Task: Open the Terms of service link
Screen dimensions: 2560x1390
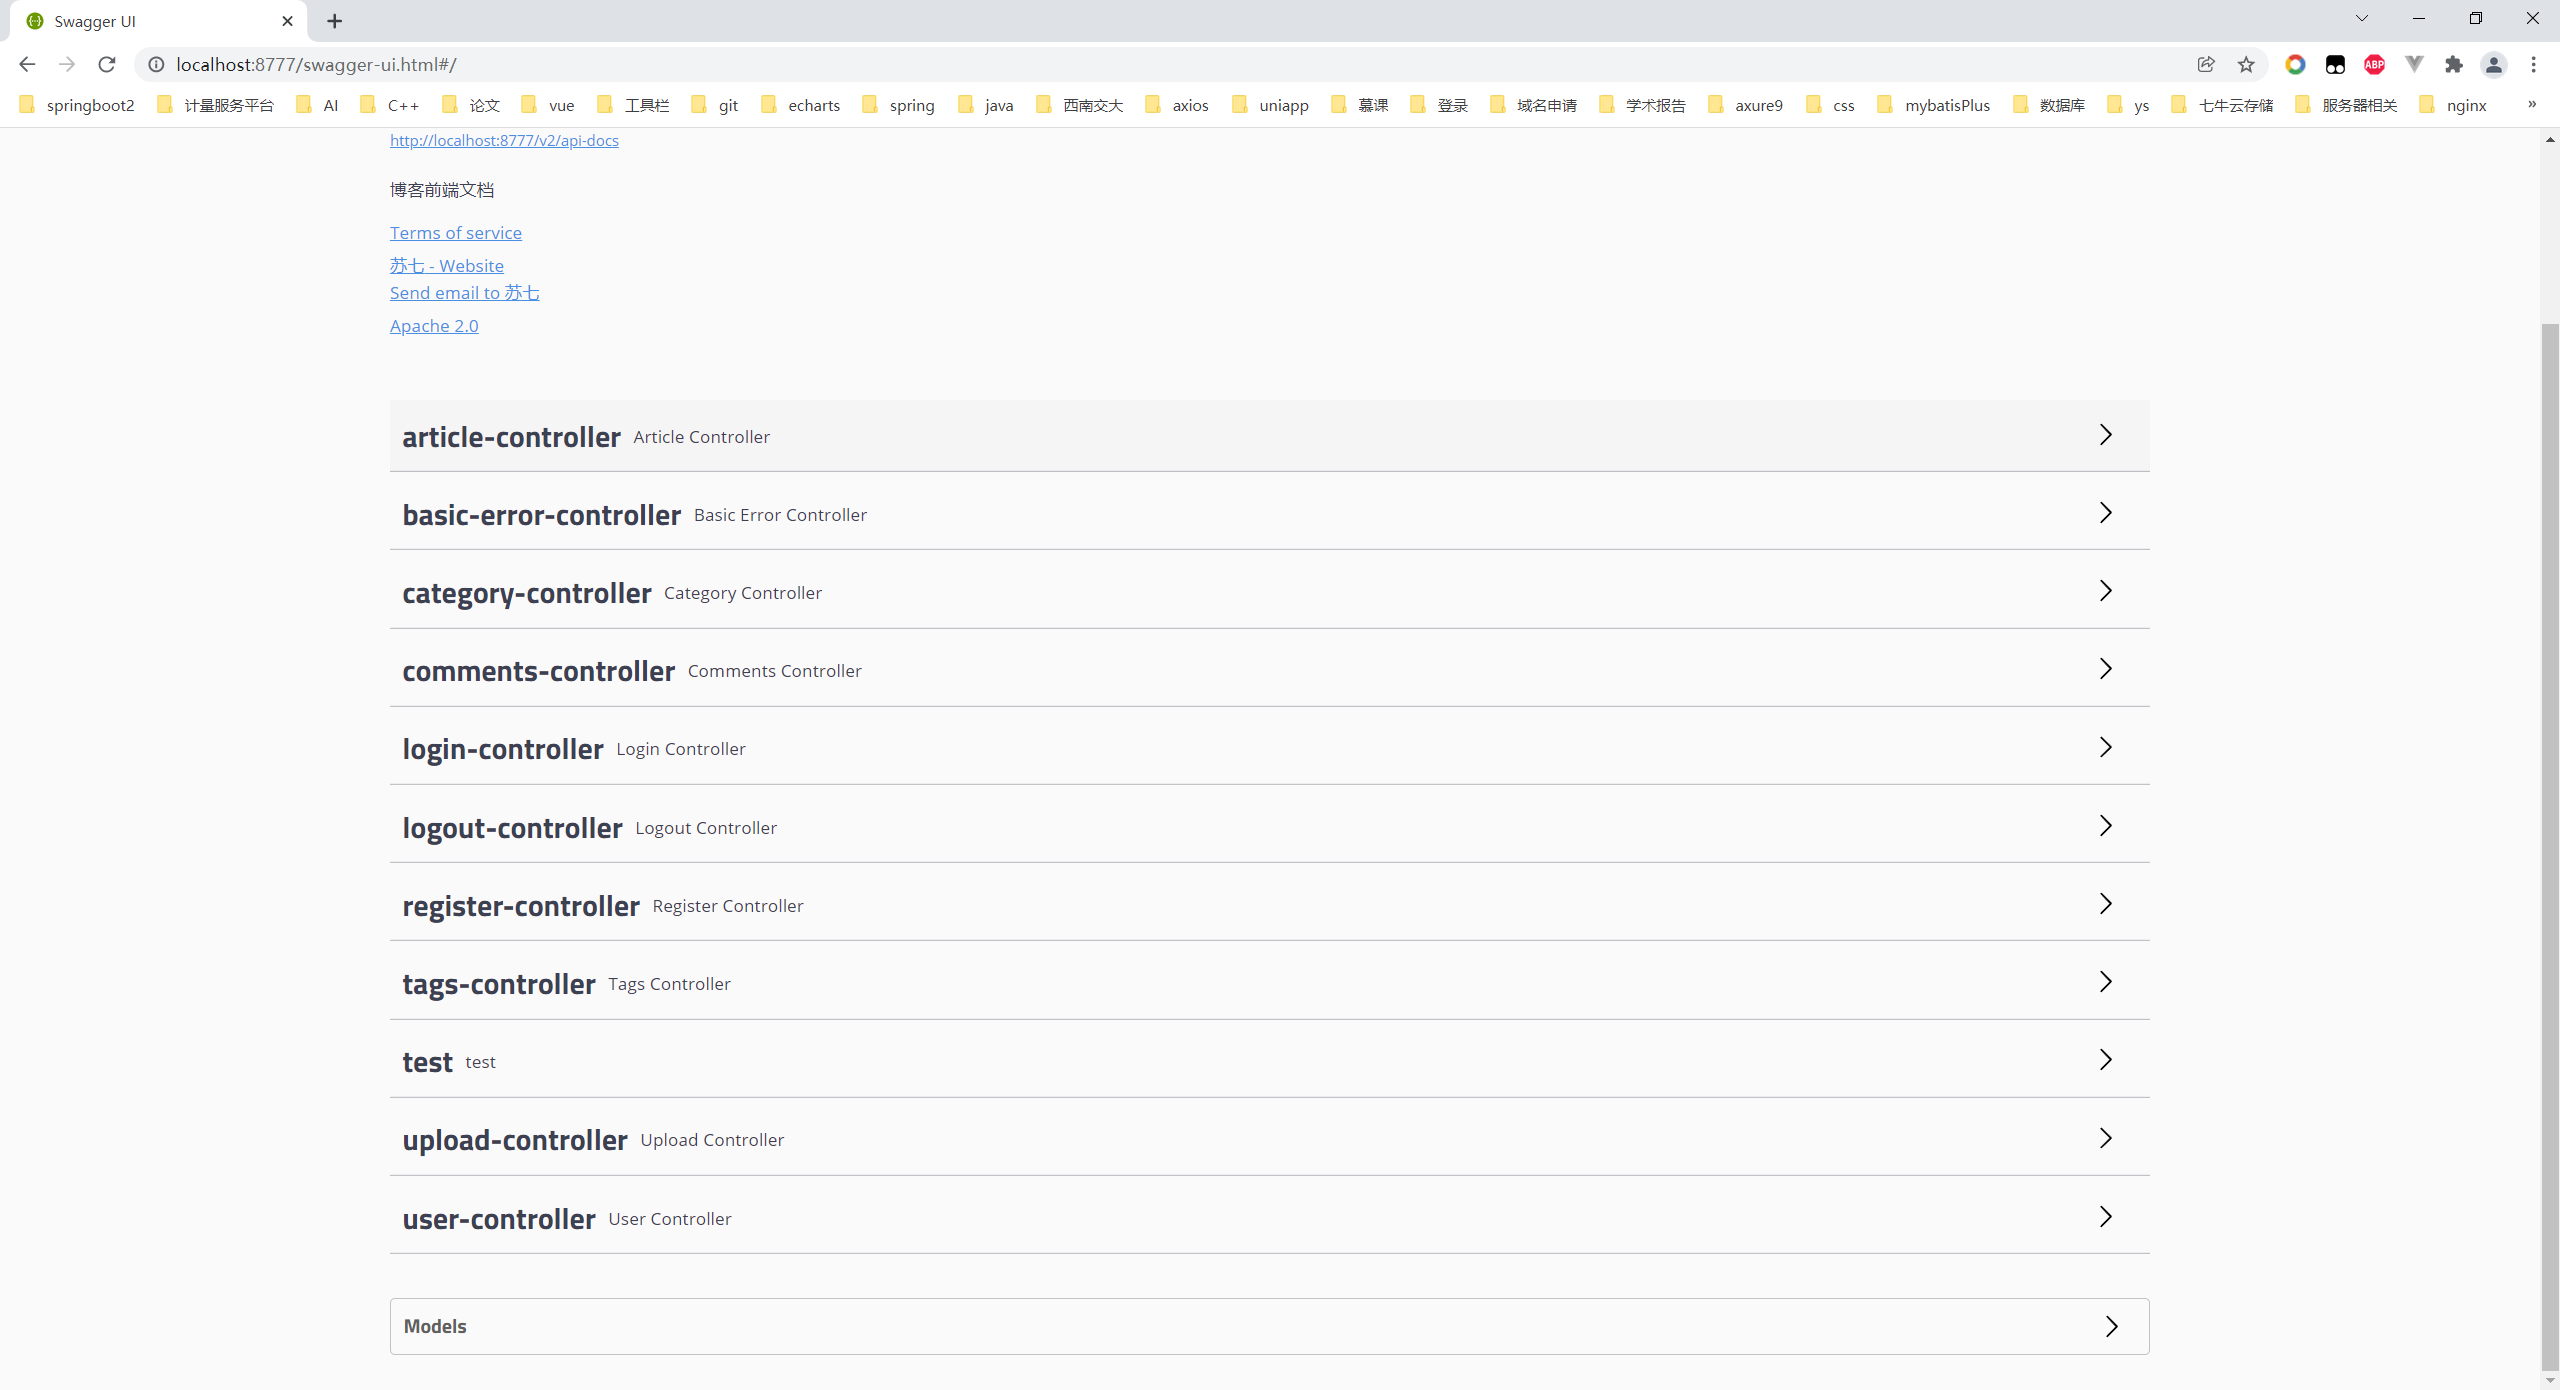Action: pyautogui.click(x=455, y=232)
